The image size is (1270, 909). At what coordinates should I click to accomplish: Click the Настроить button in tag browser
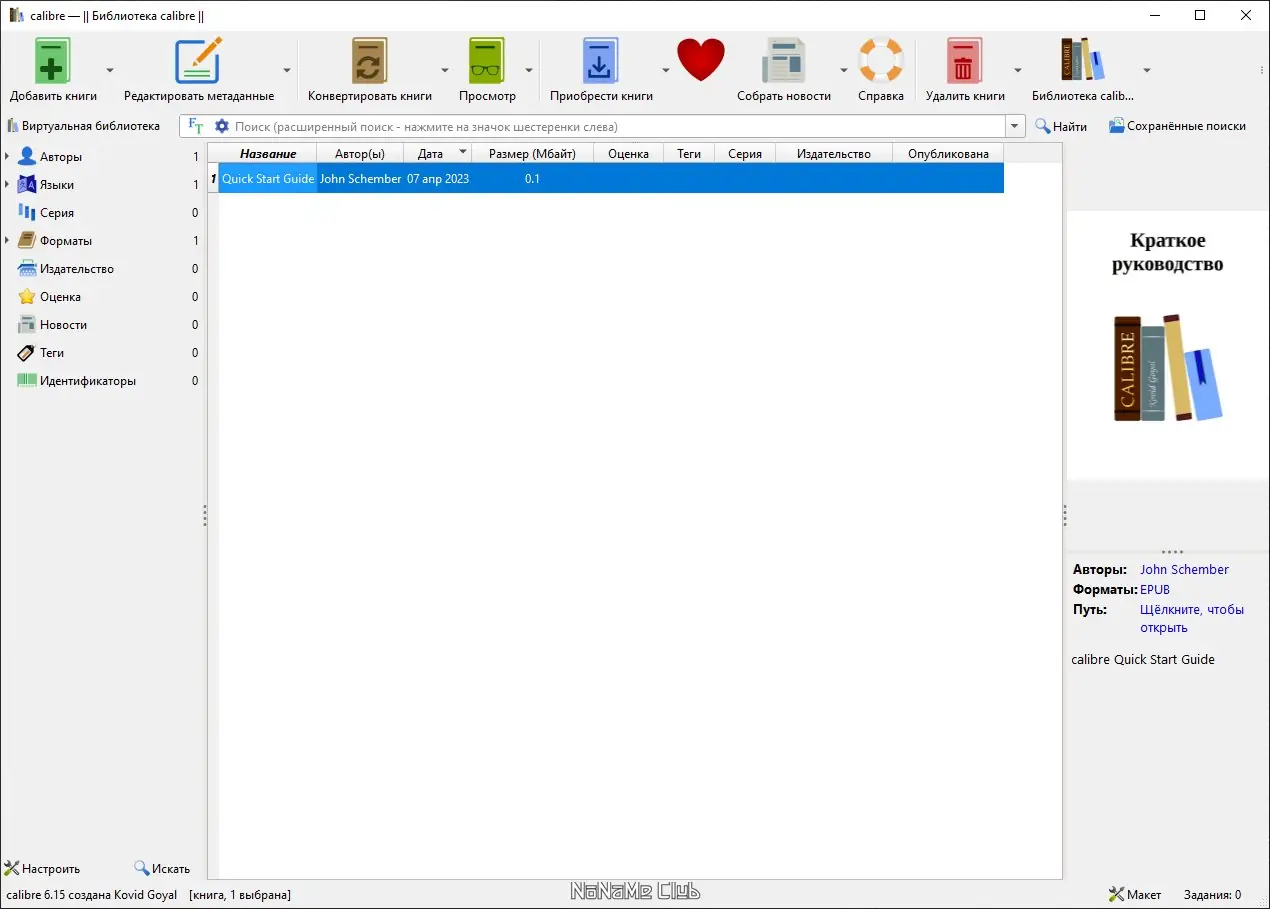[x=43, y=869]
